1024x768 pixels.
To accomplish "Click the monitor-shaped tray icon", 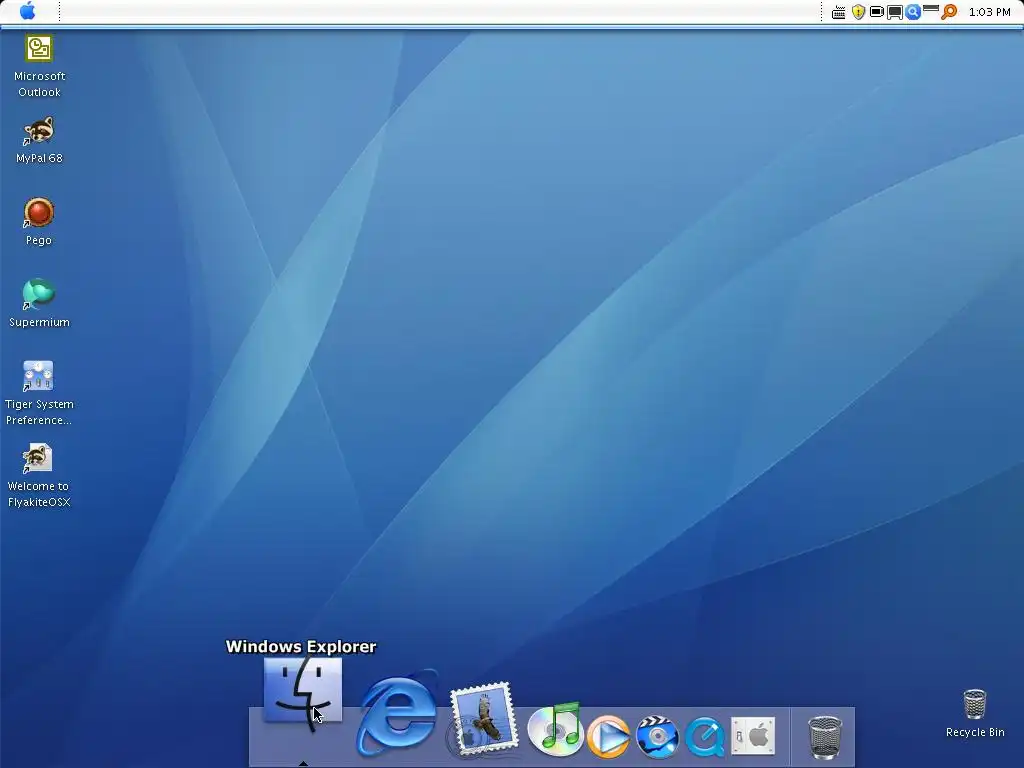I will [895, 12].
